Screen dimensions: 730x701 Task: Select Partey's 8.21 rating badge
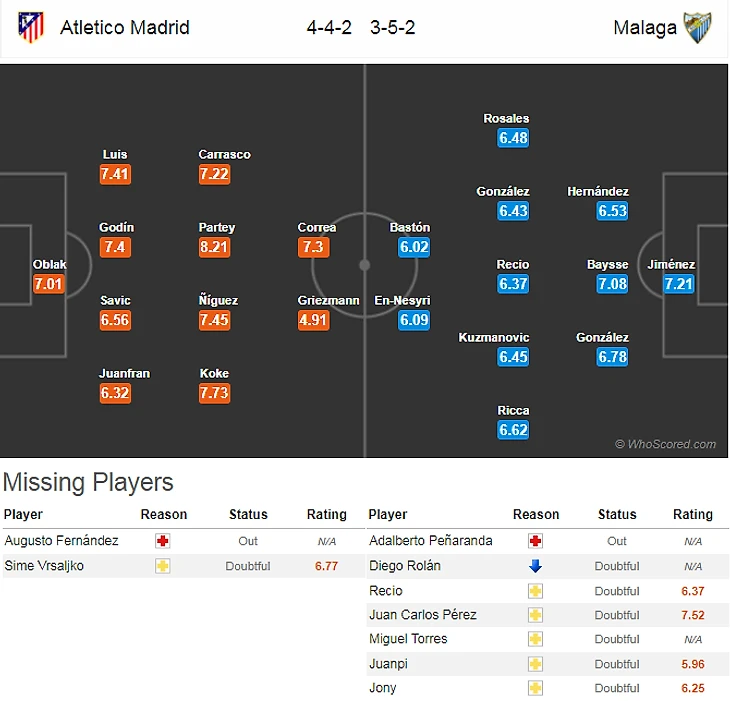click(x=215, y=247)
